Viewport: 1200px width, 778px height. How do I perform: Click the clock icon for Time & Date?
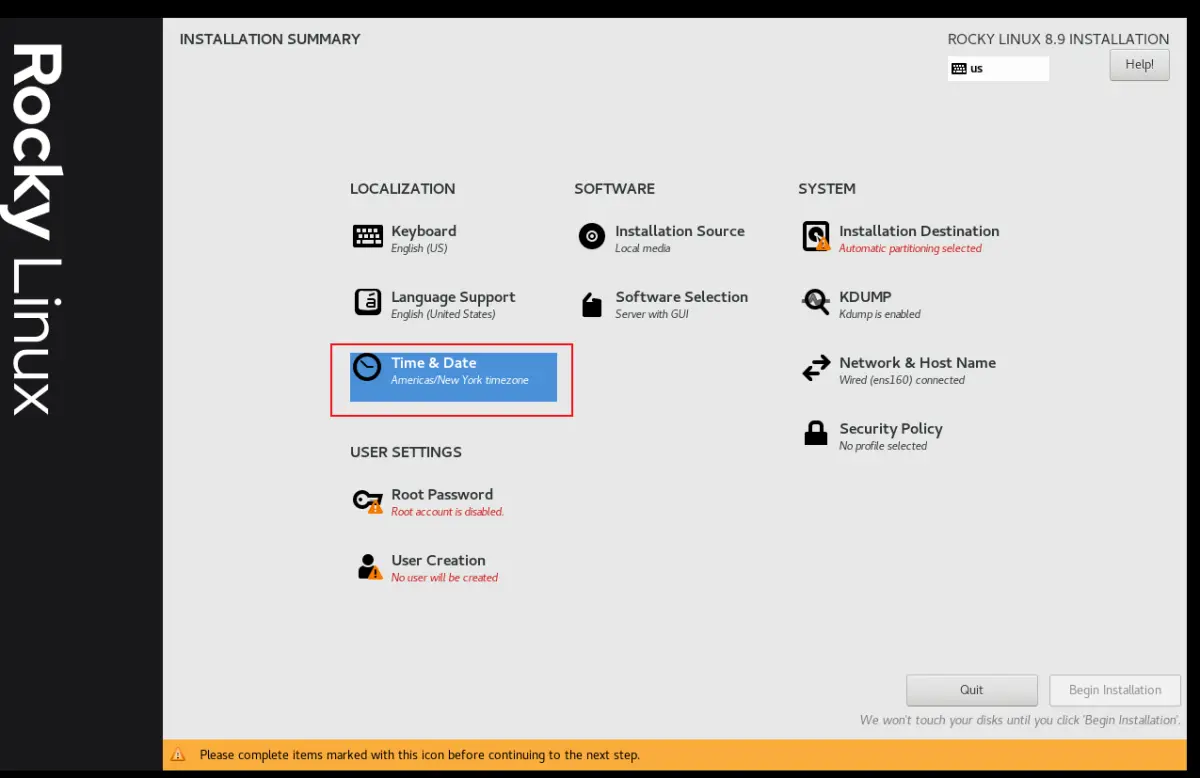click(368, 367)
